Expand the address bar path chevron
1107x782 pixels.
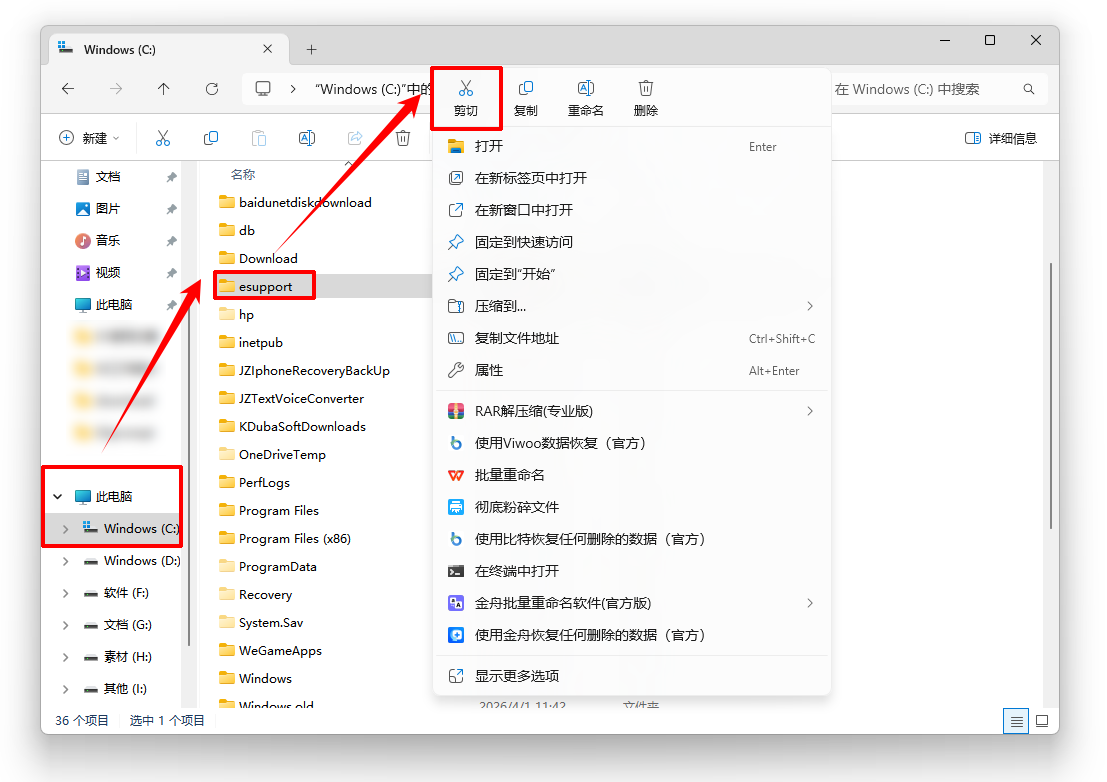(293, 89)
